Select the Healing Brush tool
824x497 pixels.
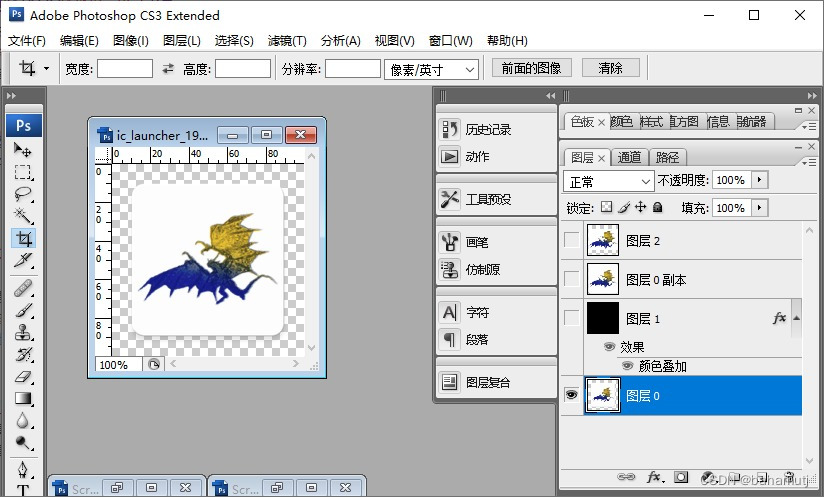tap(23, 288)
